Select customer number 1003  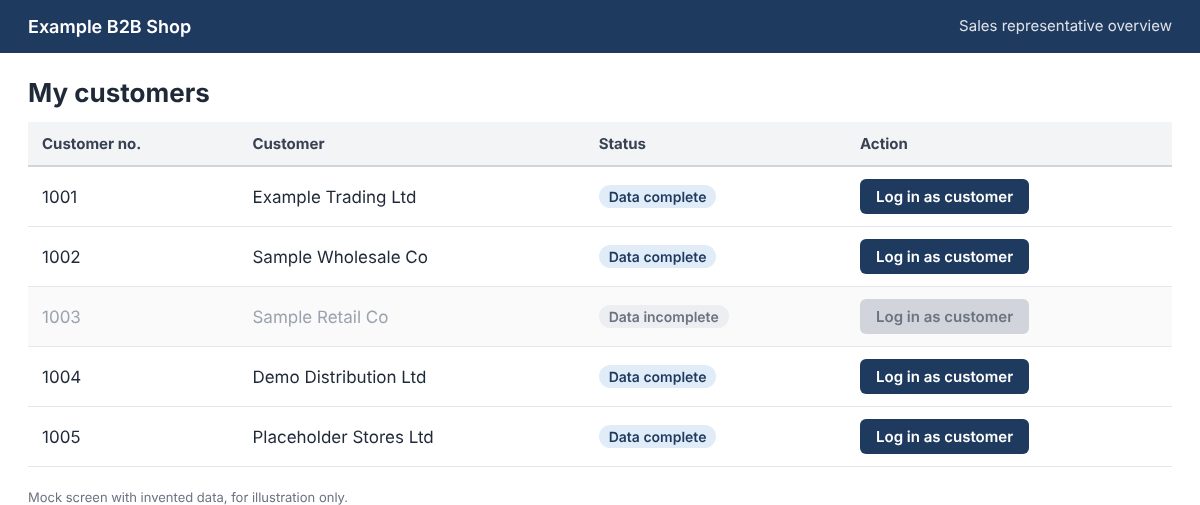61,317
